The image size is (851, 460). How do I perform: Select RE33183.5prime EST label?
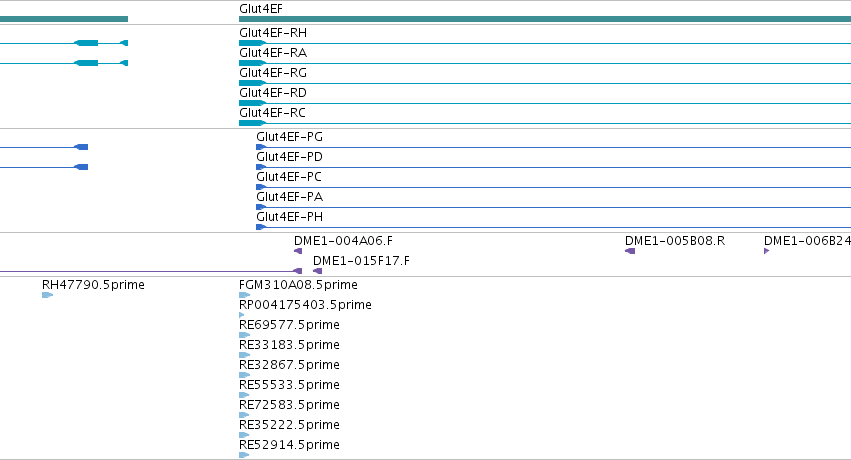[289, 345]
